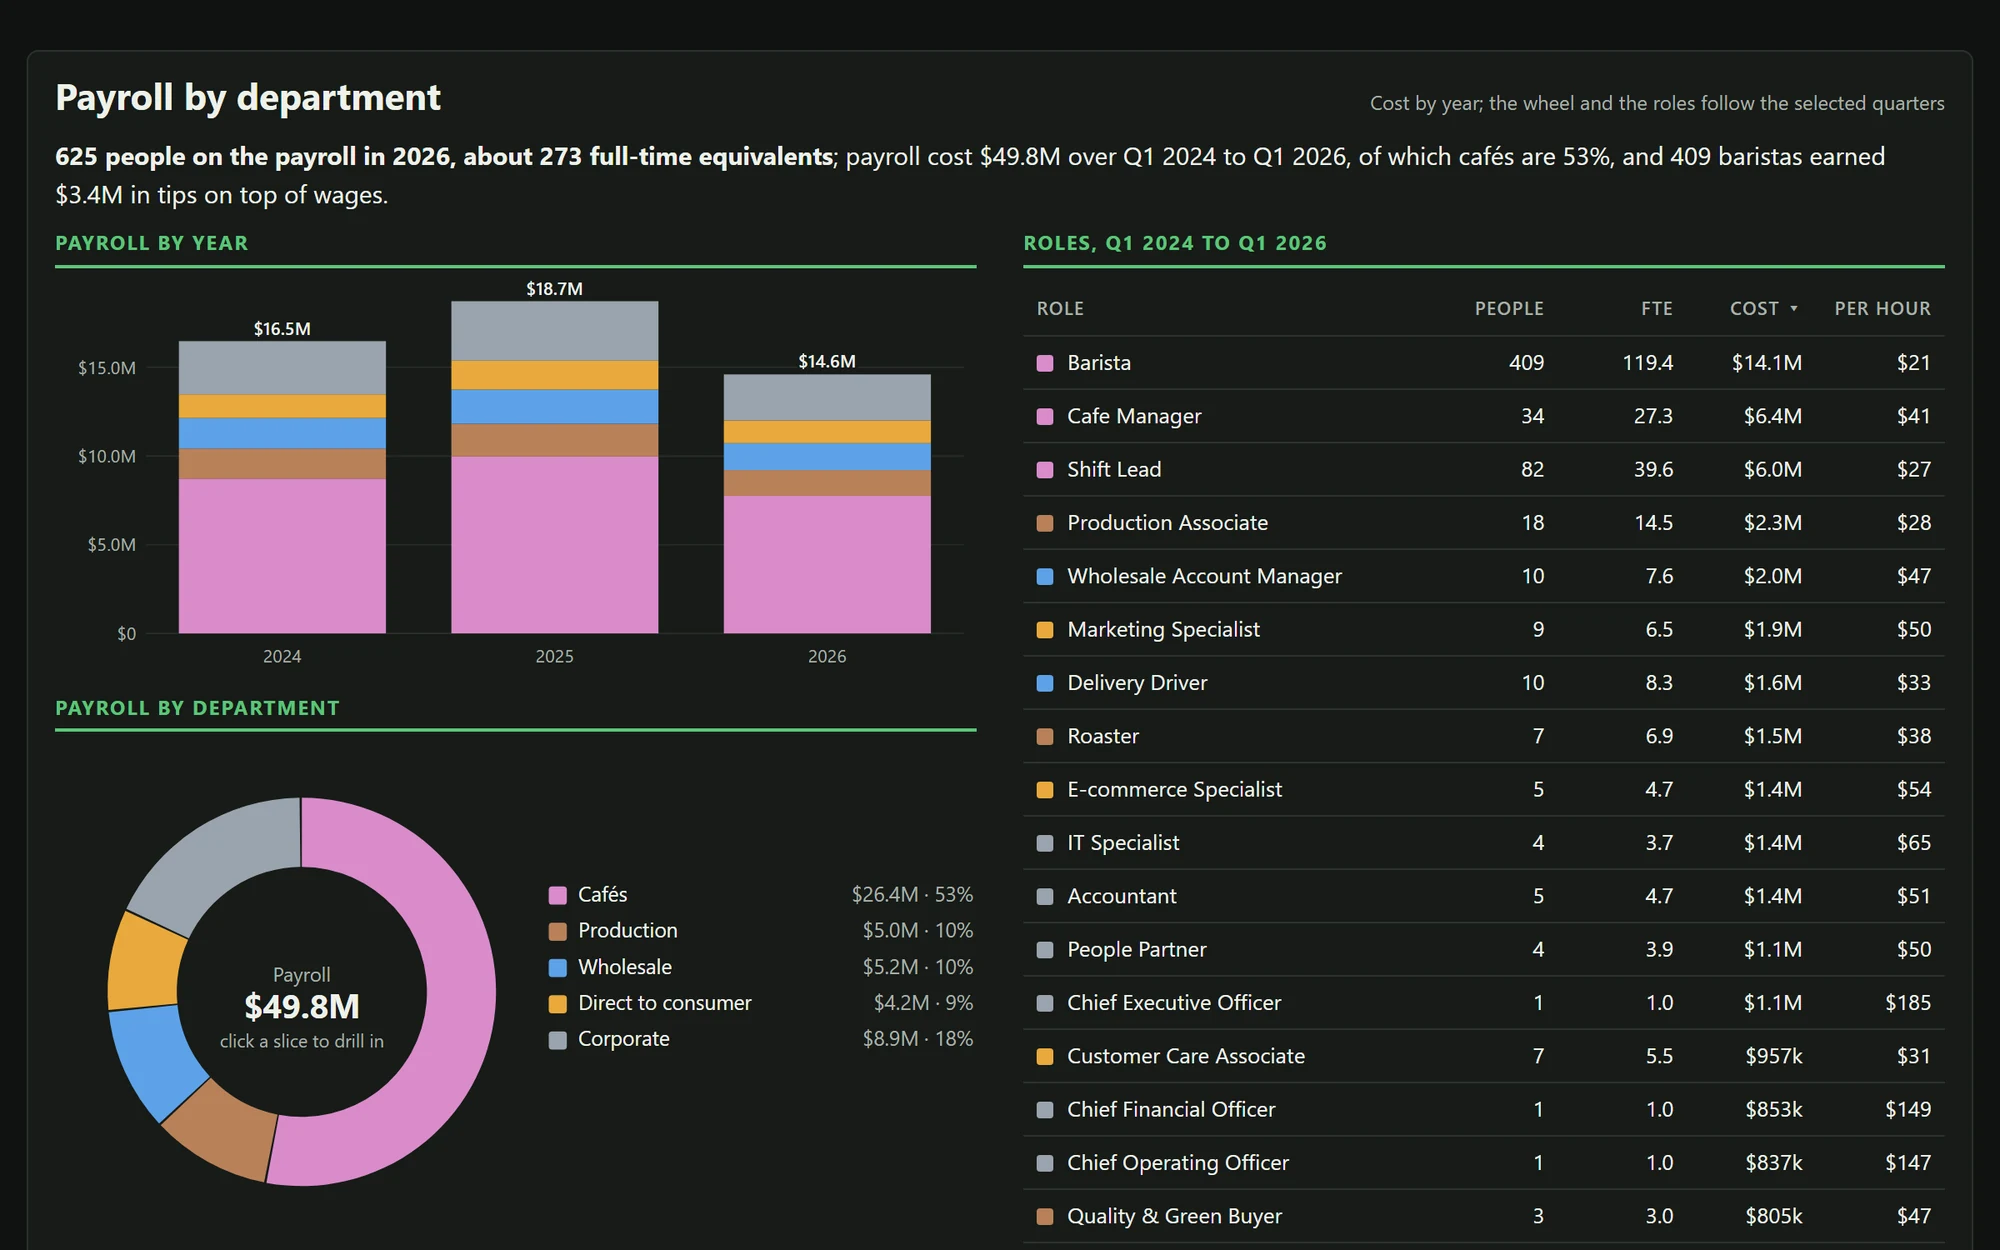Click the Accountant role name
This screenshot has height=1250, width=2000.
(1121, 896)
